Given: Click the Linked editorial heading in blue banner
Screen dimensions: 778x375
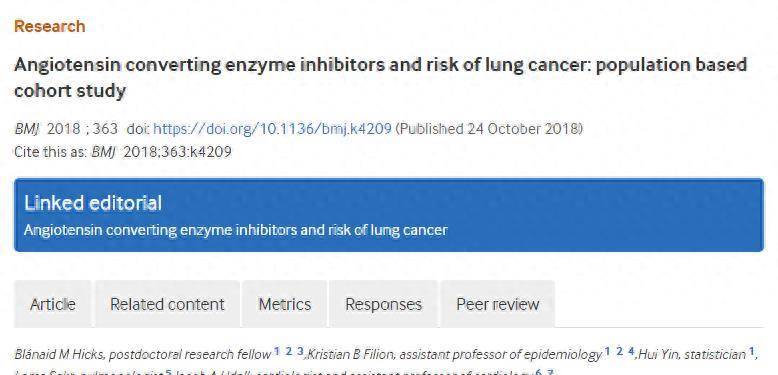Looking at the screenshot, I should point(93,203).
